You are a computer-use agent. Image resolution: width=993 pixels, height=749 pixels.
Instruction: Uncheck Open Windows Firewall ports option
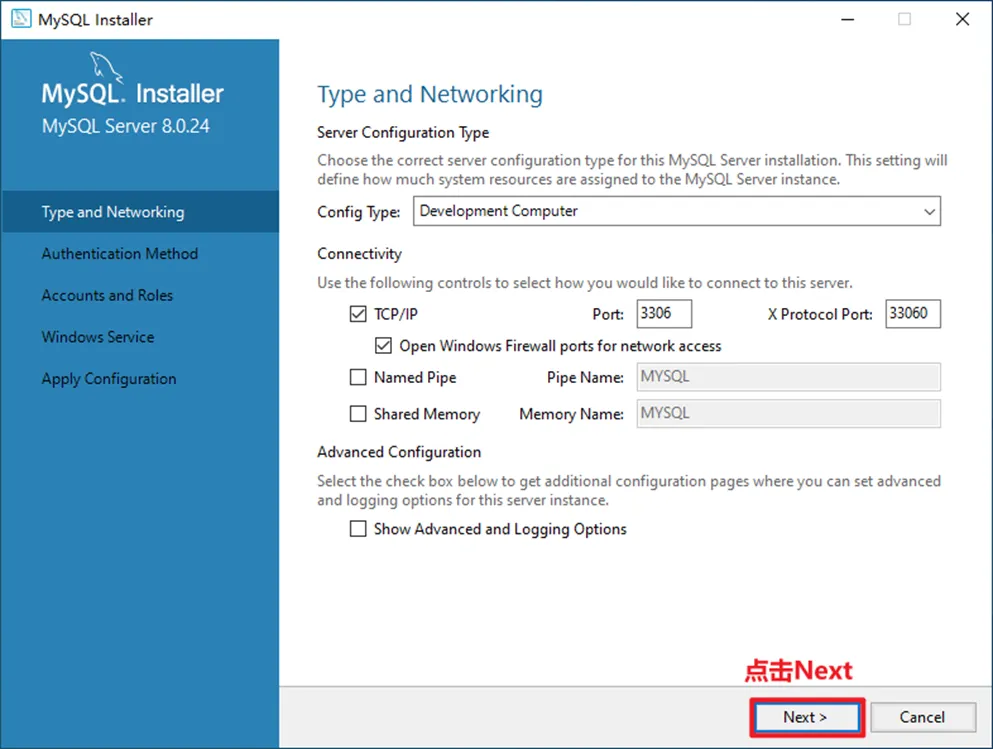(383, 346)
